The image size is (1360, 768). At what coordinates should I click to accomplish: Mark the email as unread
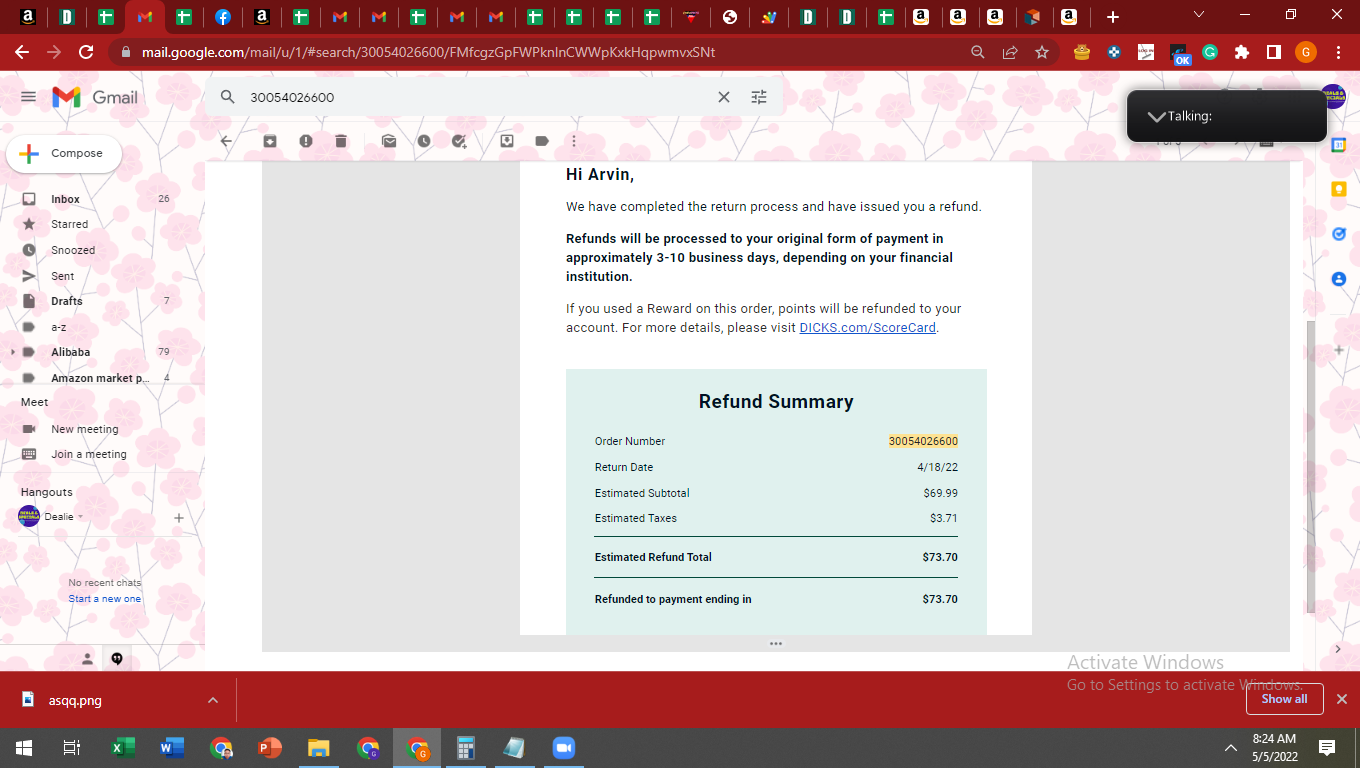point(389,141)
